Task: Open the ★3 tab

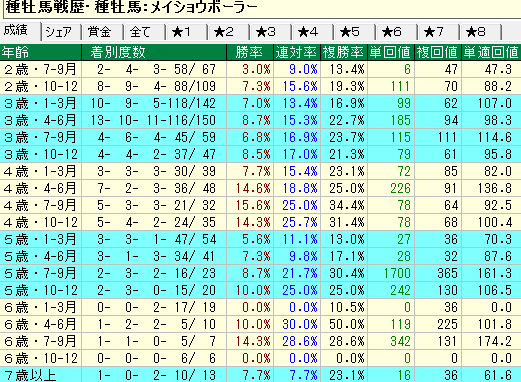Action: 270,32
